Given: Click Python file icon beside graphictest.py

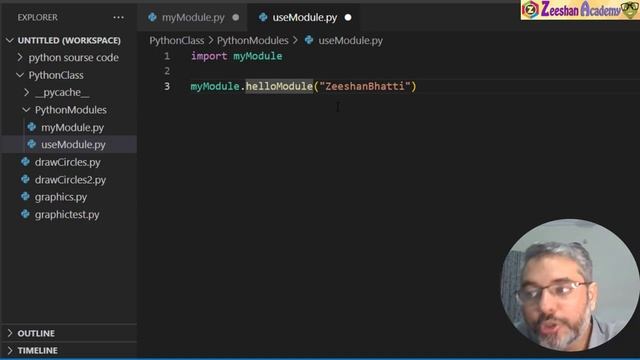Looking at the screenshot, I should tap(25, 214).
